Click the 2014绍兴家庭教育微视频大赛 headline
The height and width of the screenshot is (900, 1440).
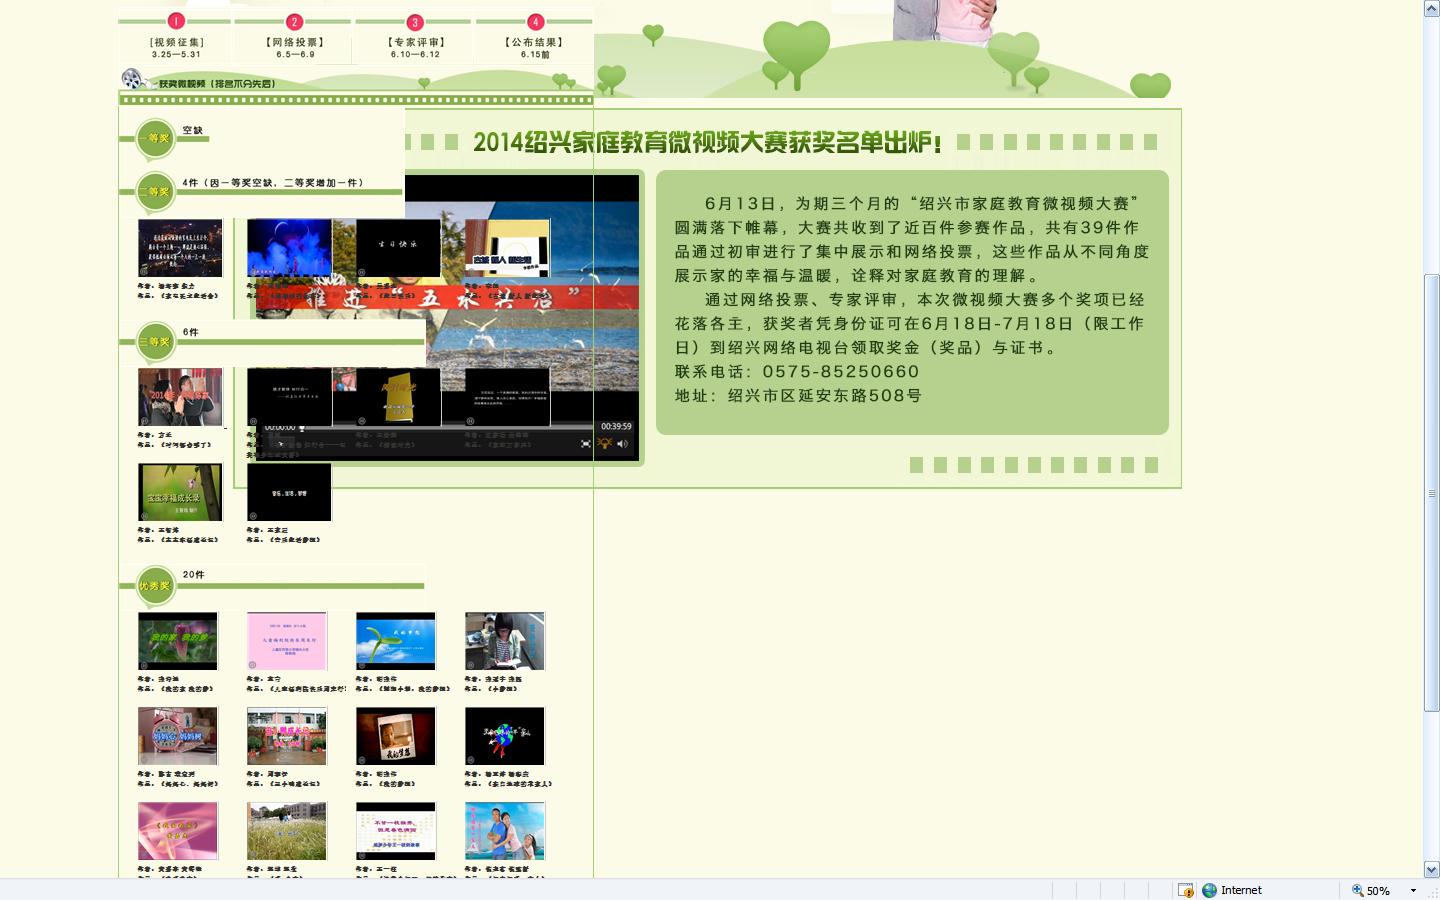click(707, 142)
